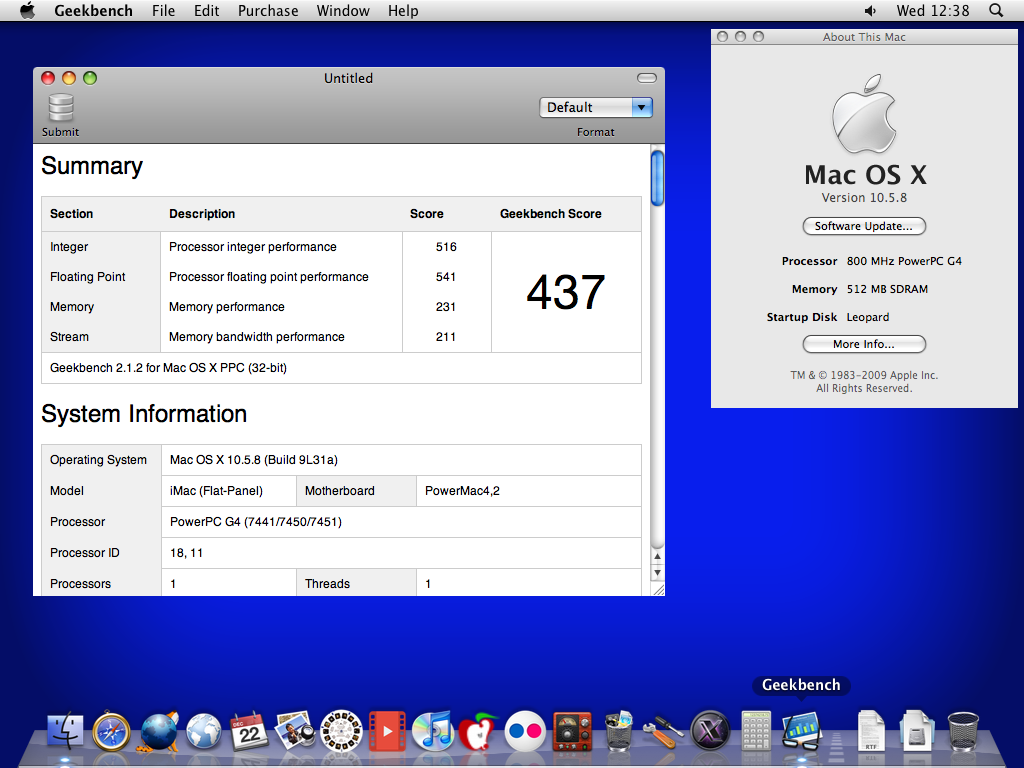Click '512 MB SDRAM' in About This Mac
This screenshot has width=1024, height=768.
pyautogui.click(x=887, y=289)
